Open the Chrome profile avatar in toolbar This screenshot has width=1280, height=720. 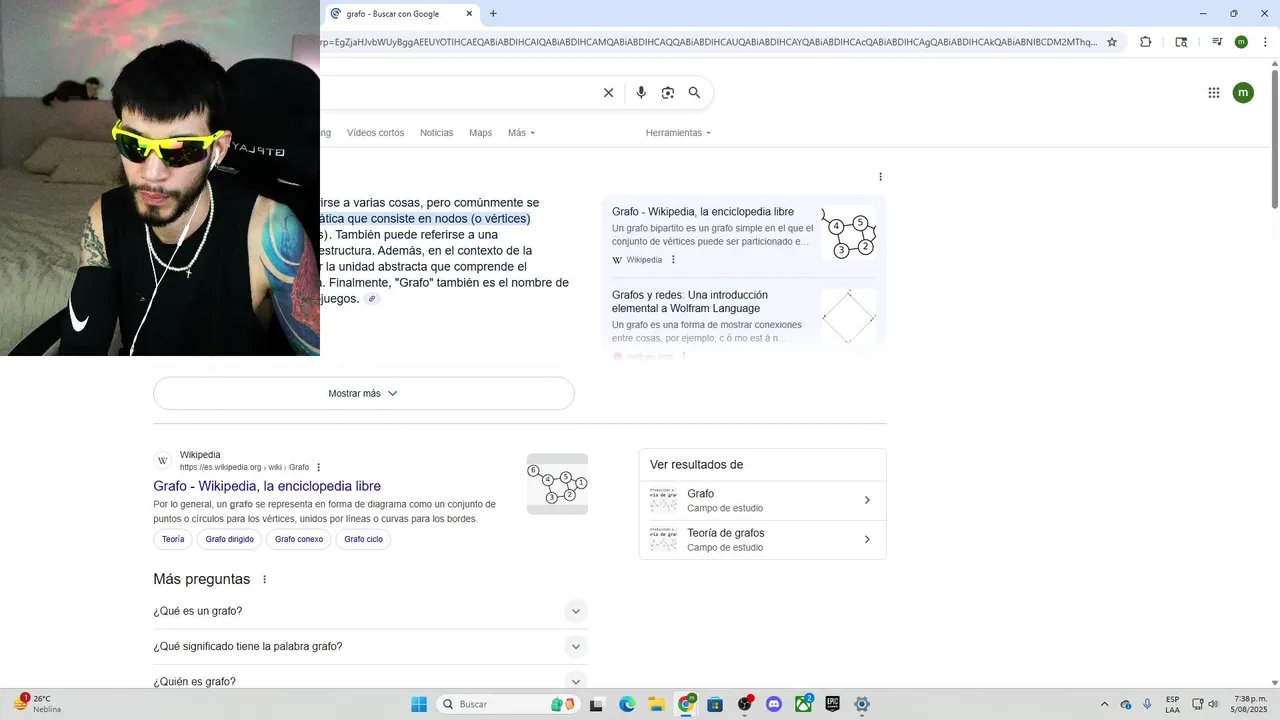1241,42
